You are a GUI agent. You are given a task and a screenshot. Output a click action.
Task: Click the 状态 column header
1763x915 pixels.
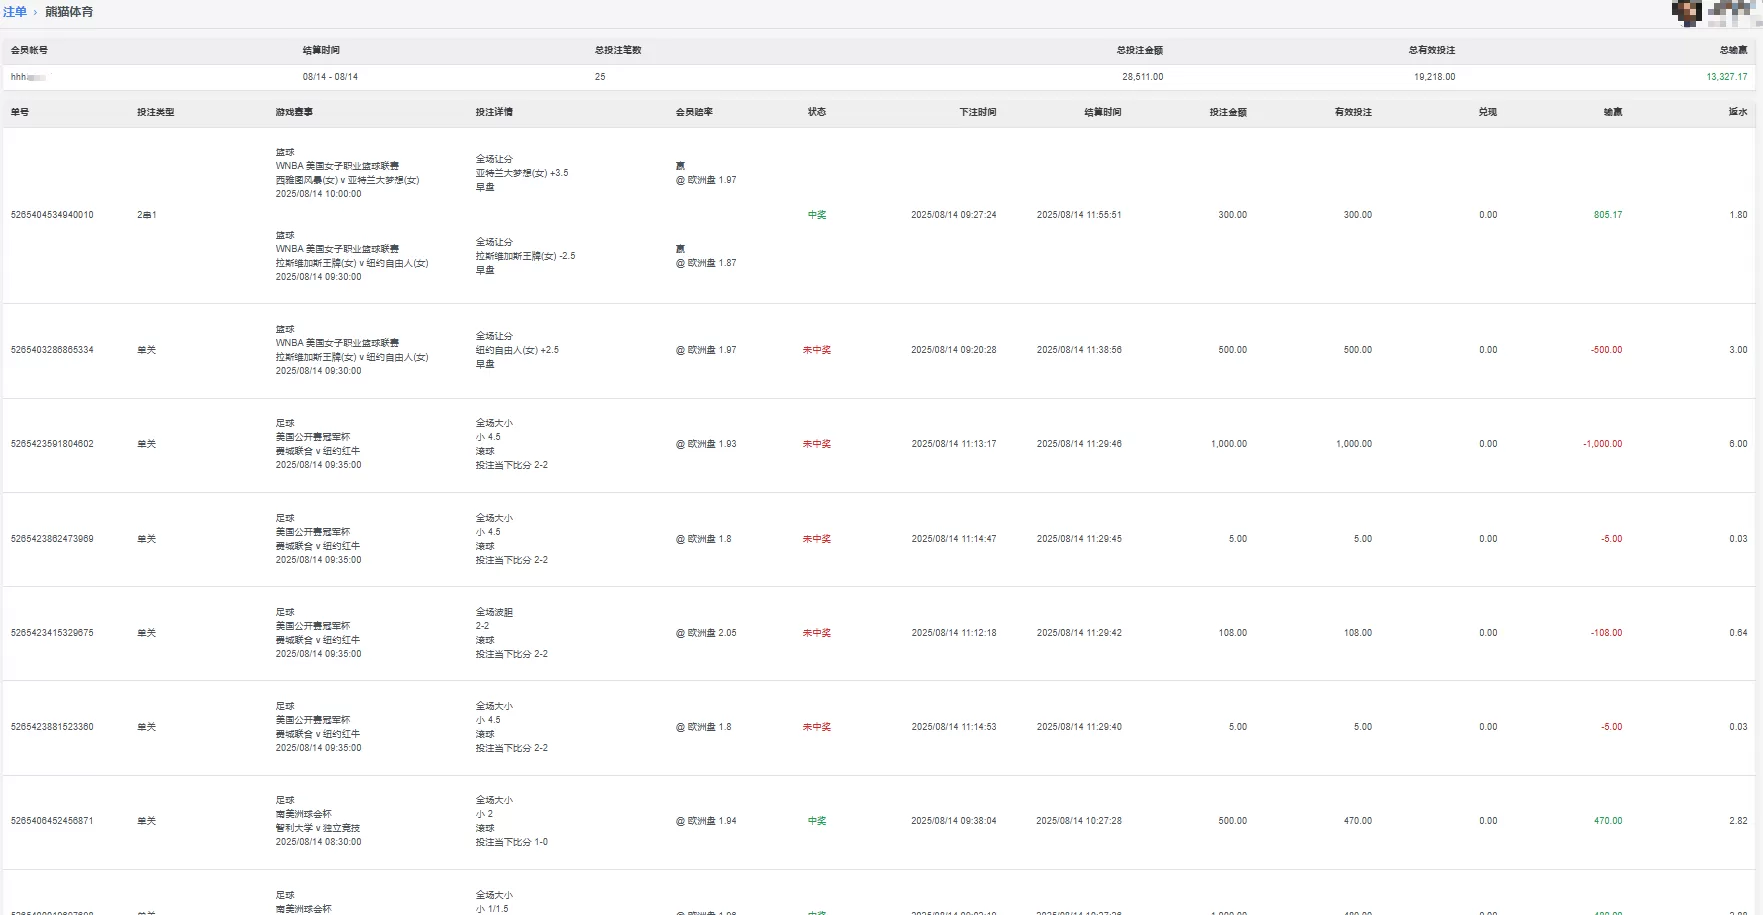coord(817,112)
